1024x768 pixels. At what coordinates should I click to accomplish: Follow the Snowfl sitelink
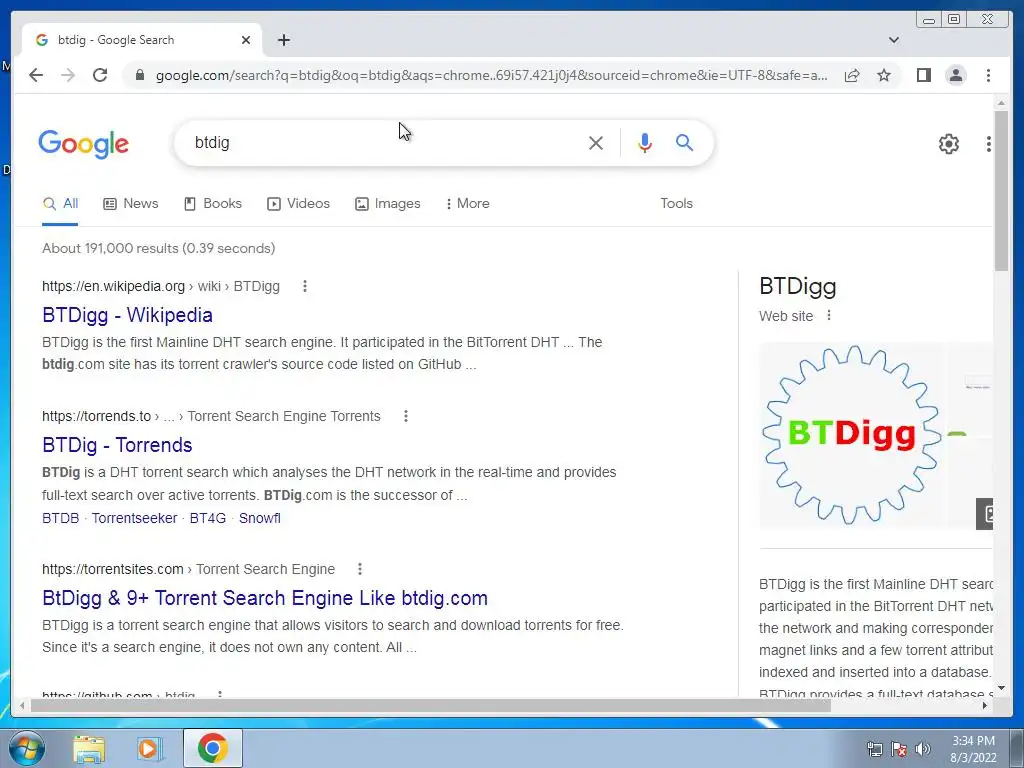[x=260, y=518]
